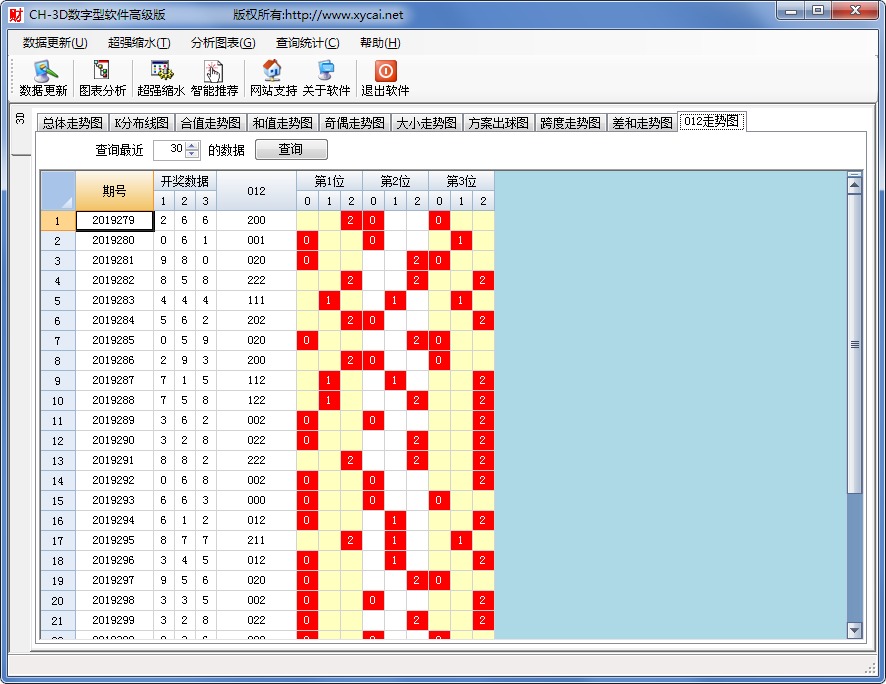
Task: Click the app logo in the title bar
Action: 15,14
